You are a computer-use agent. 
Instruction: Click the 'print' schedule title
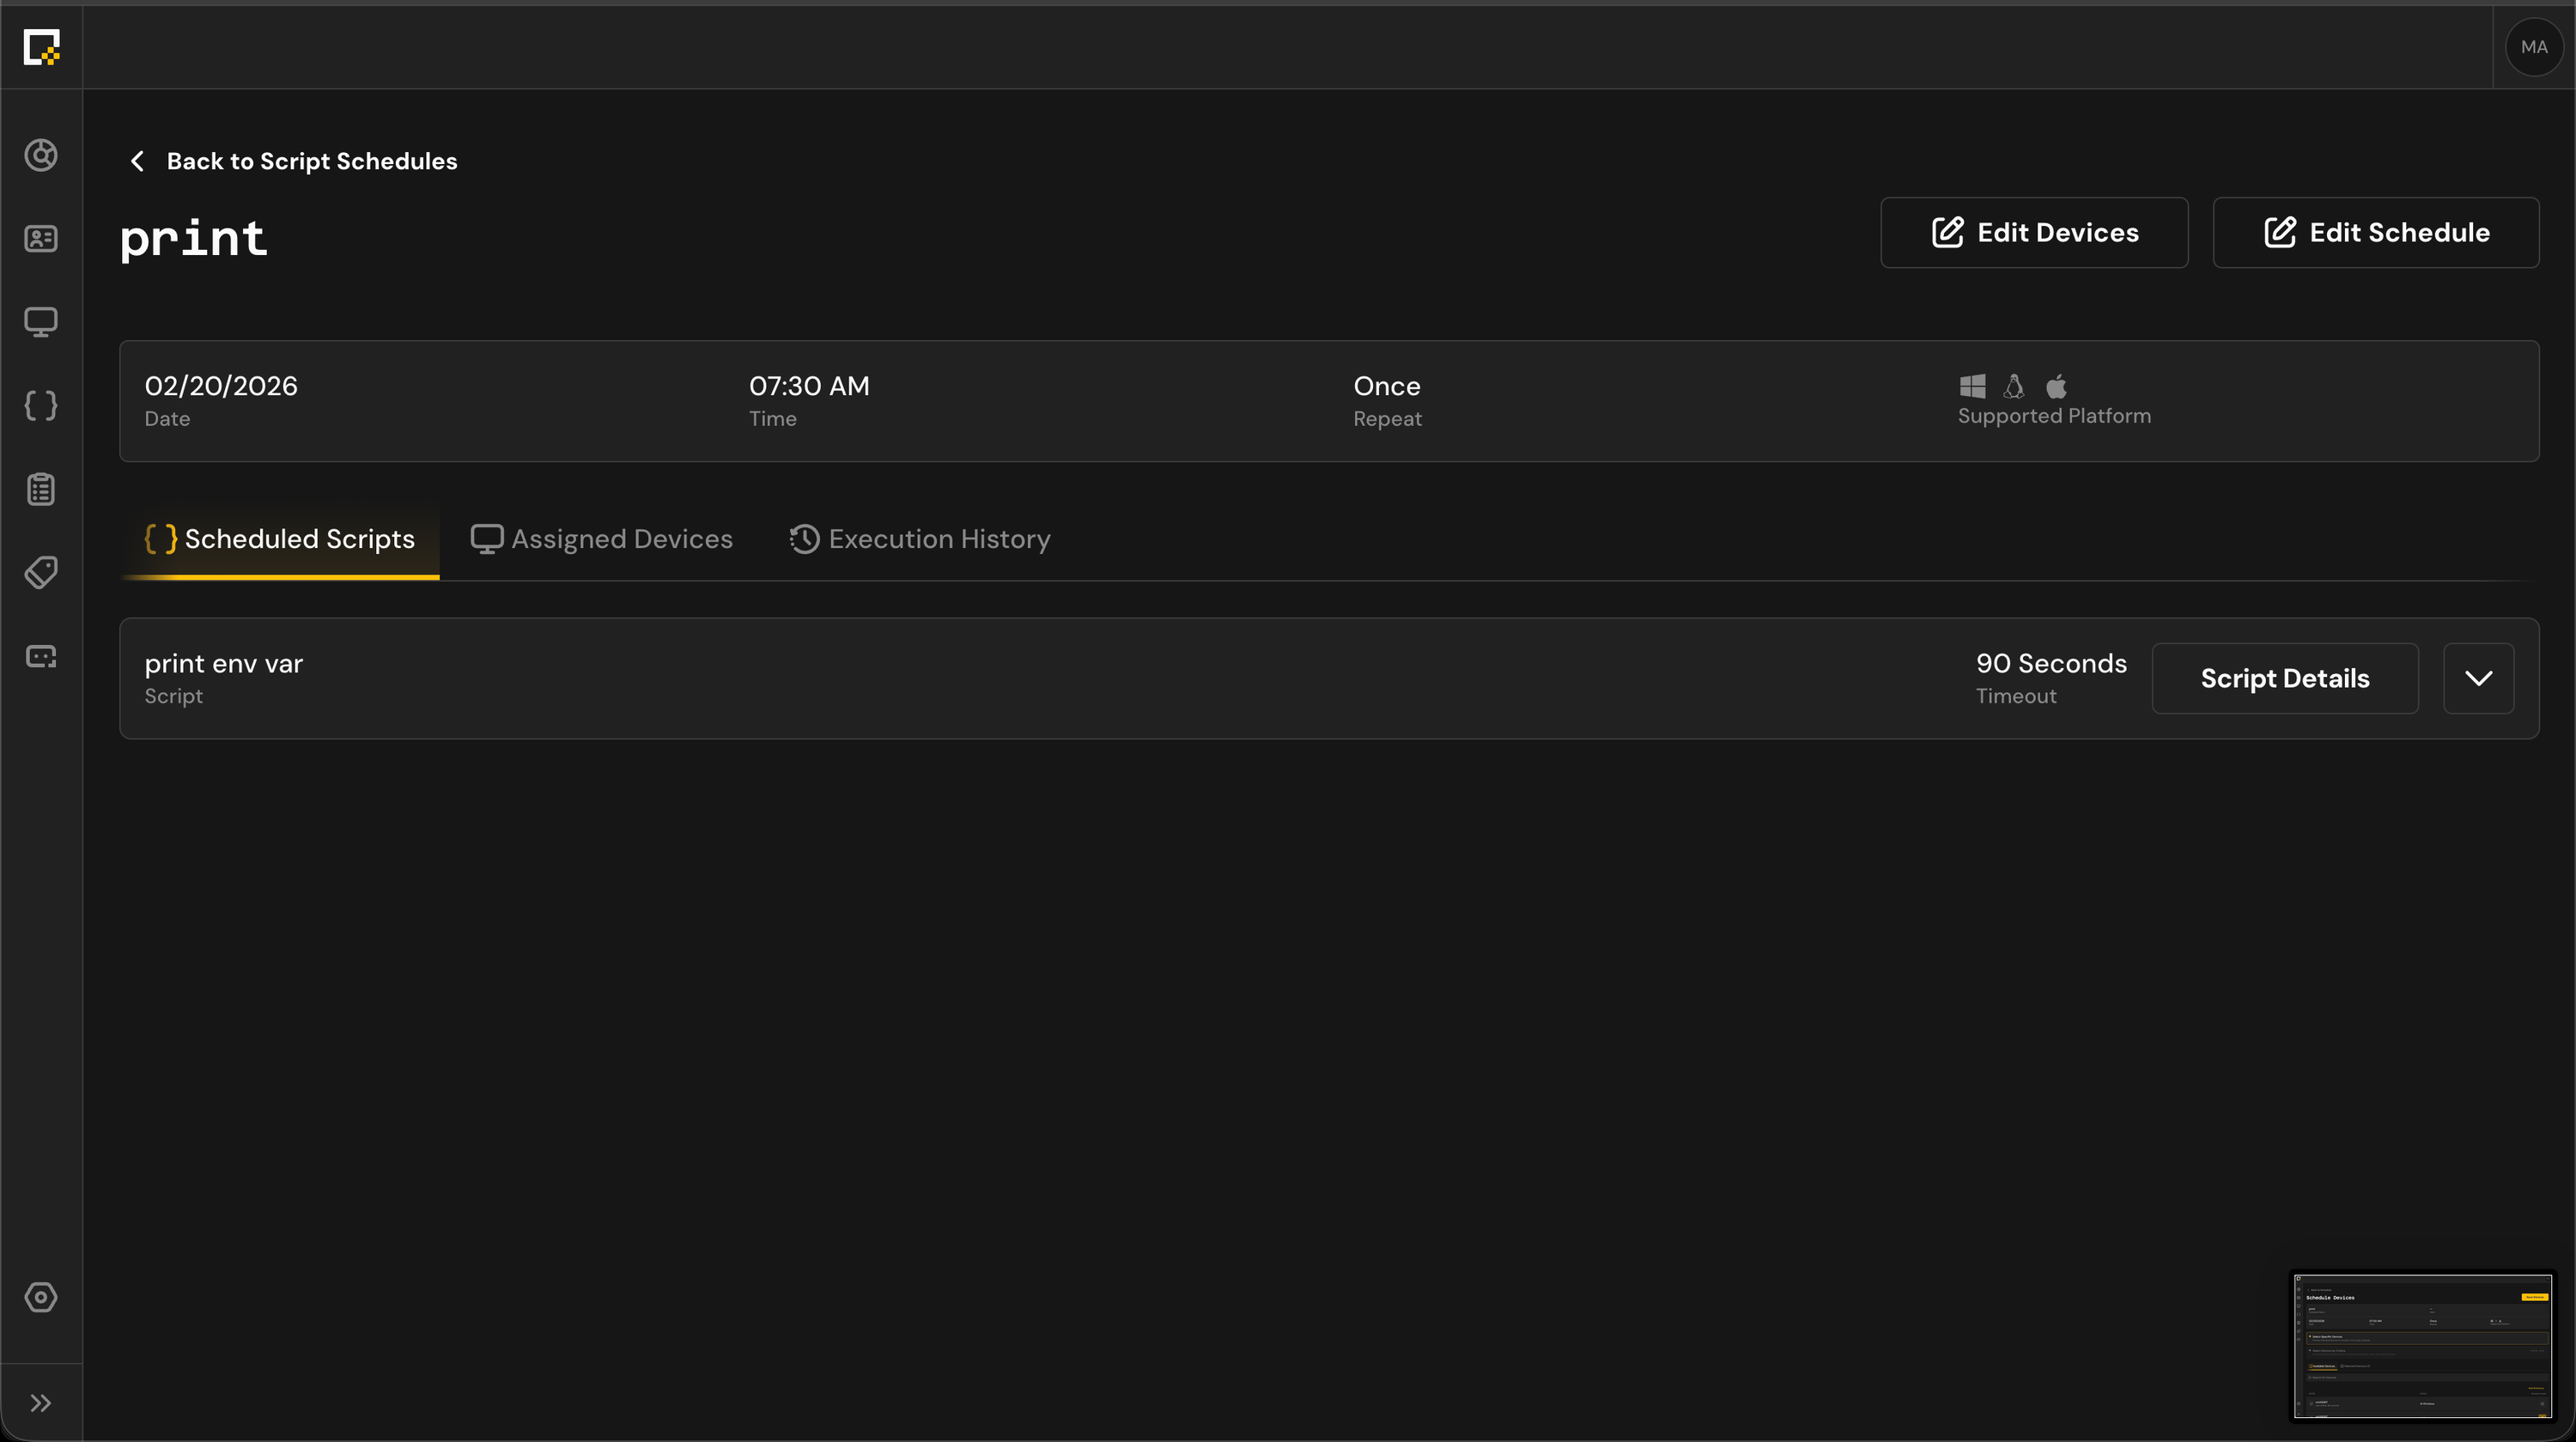(194, 239)
